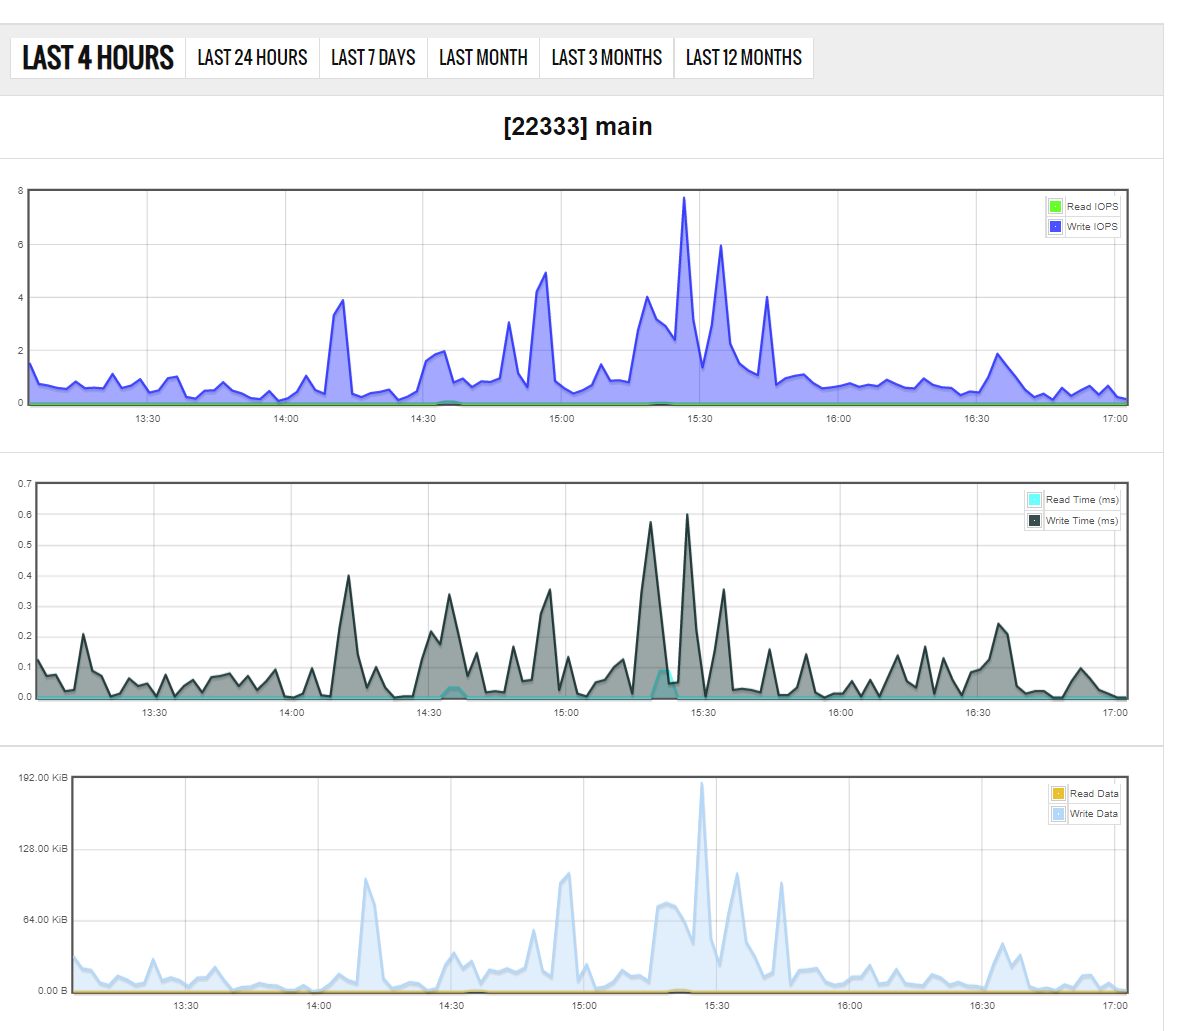1191x1031 pixels.
Task: Click 14:00 tick label under Data chart
Action: [x=319, y=1006]
